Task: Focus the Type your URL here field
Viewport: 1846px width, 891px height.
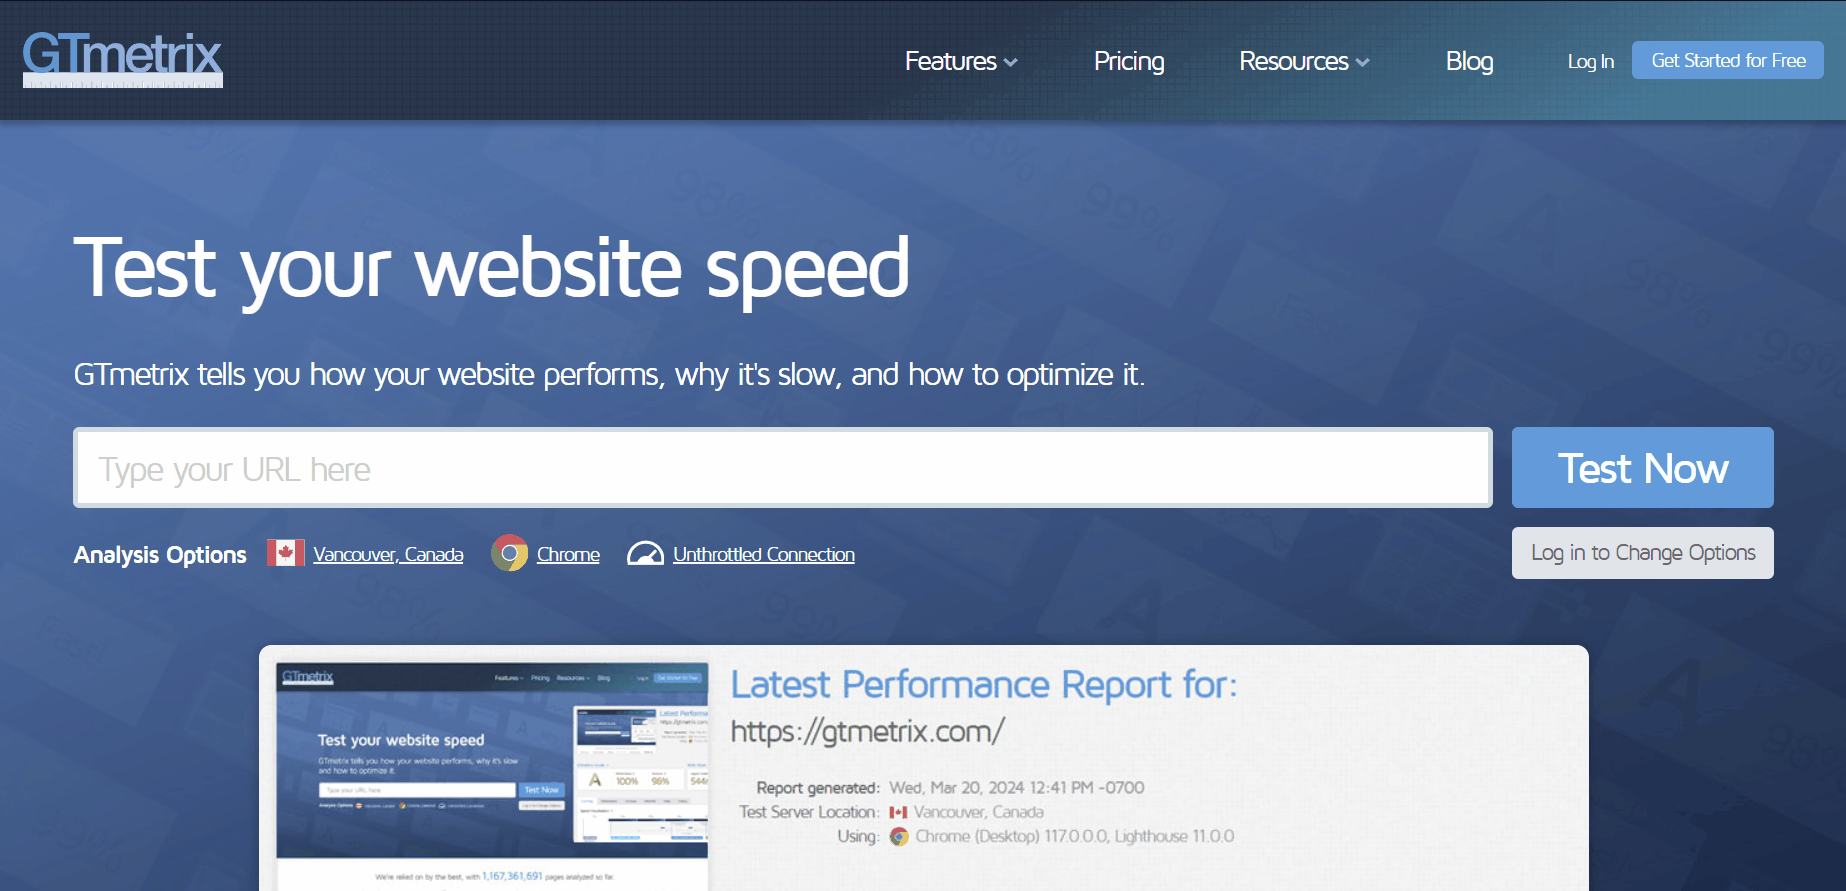Action: click(782, 468)
